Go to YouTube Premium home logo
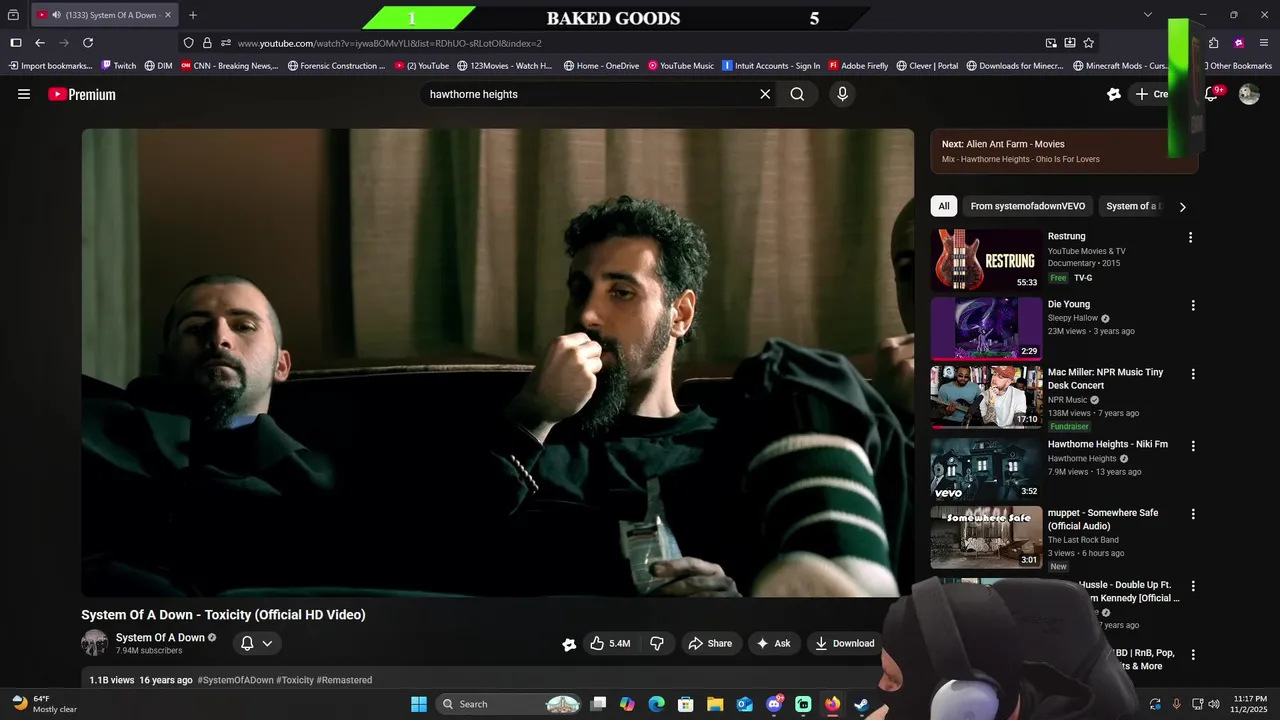 click(82, 94)
